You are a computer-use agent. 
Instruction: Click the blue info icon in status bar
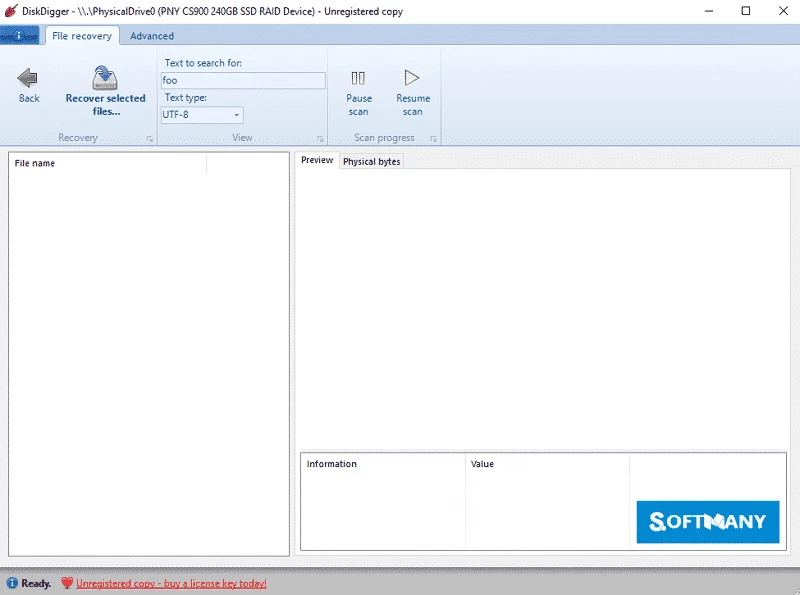pyautogui.click(x=12, y=583)
